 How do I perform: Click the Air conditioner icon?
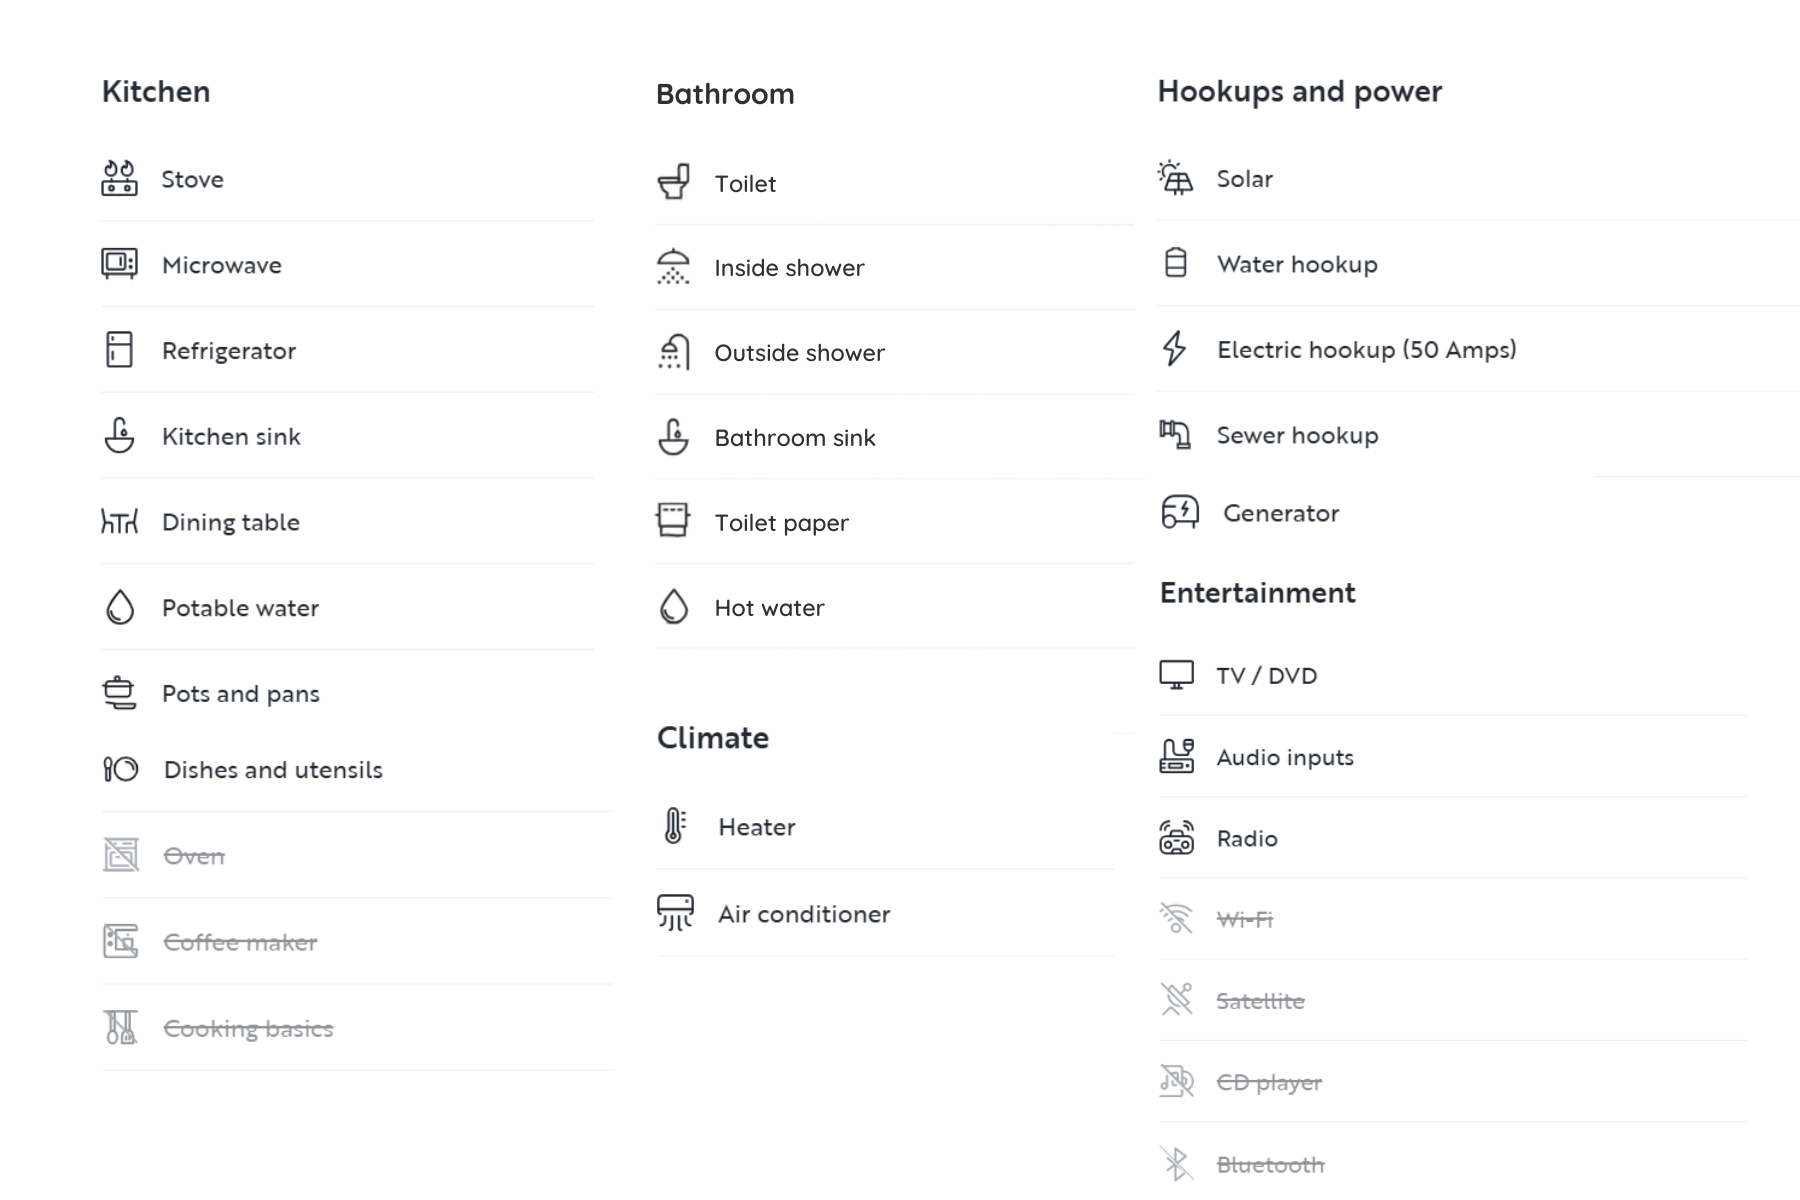[x=675, y=913]
